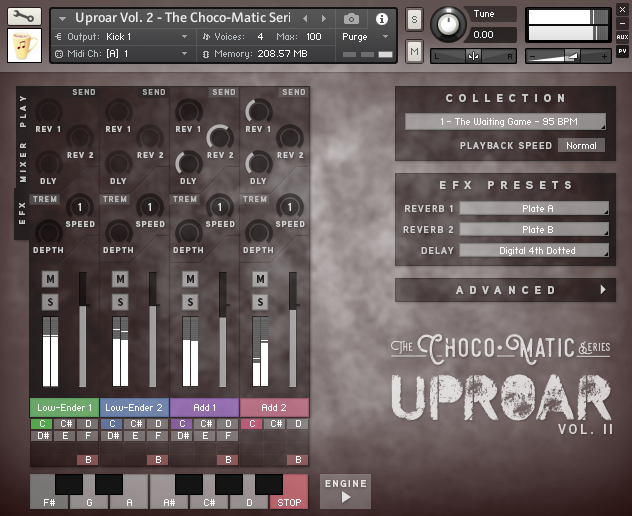The image size is (632, 516).
Task: Solo the instrument with header S button
Action: coord(414,19)
